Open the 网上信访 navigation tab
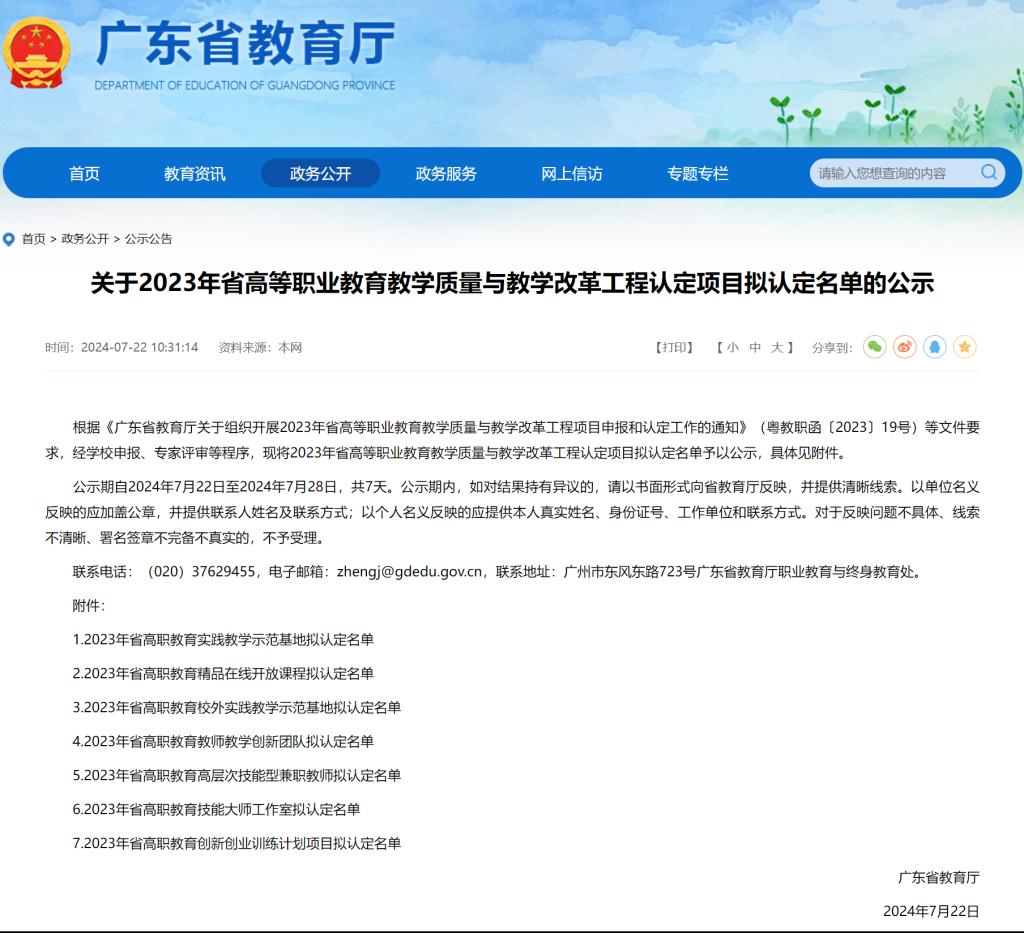This screenshot has width=1024, height=933. (571, 174)
